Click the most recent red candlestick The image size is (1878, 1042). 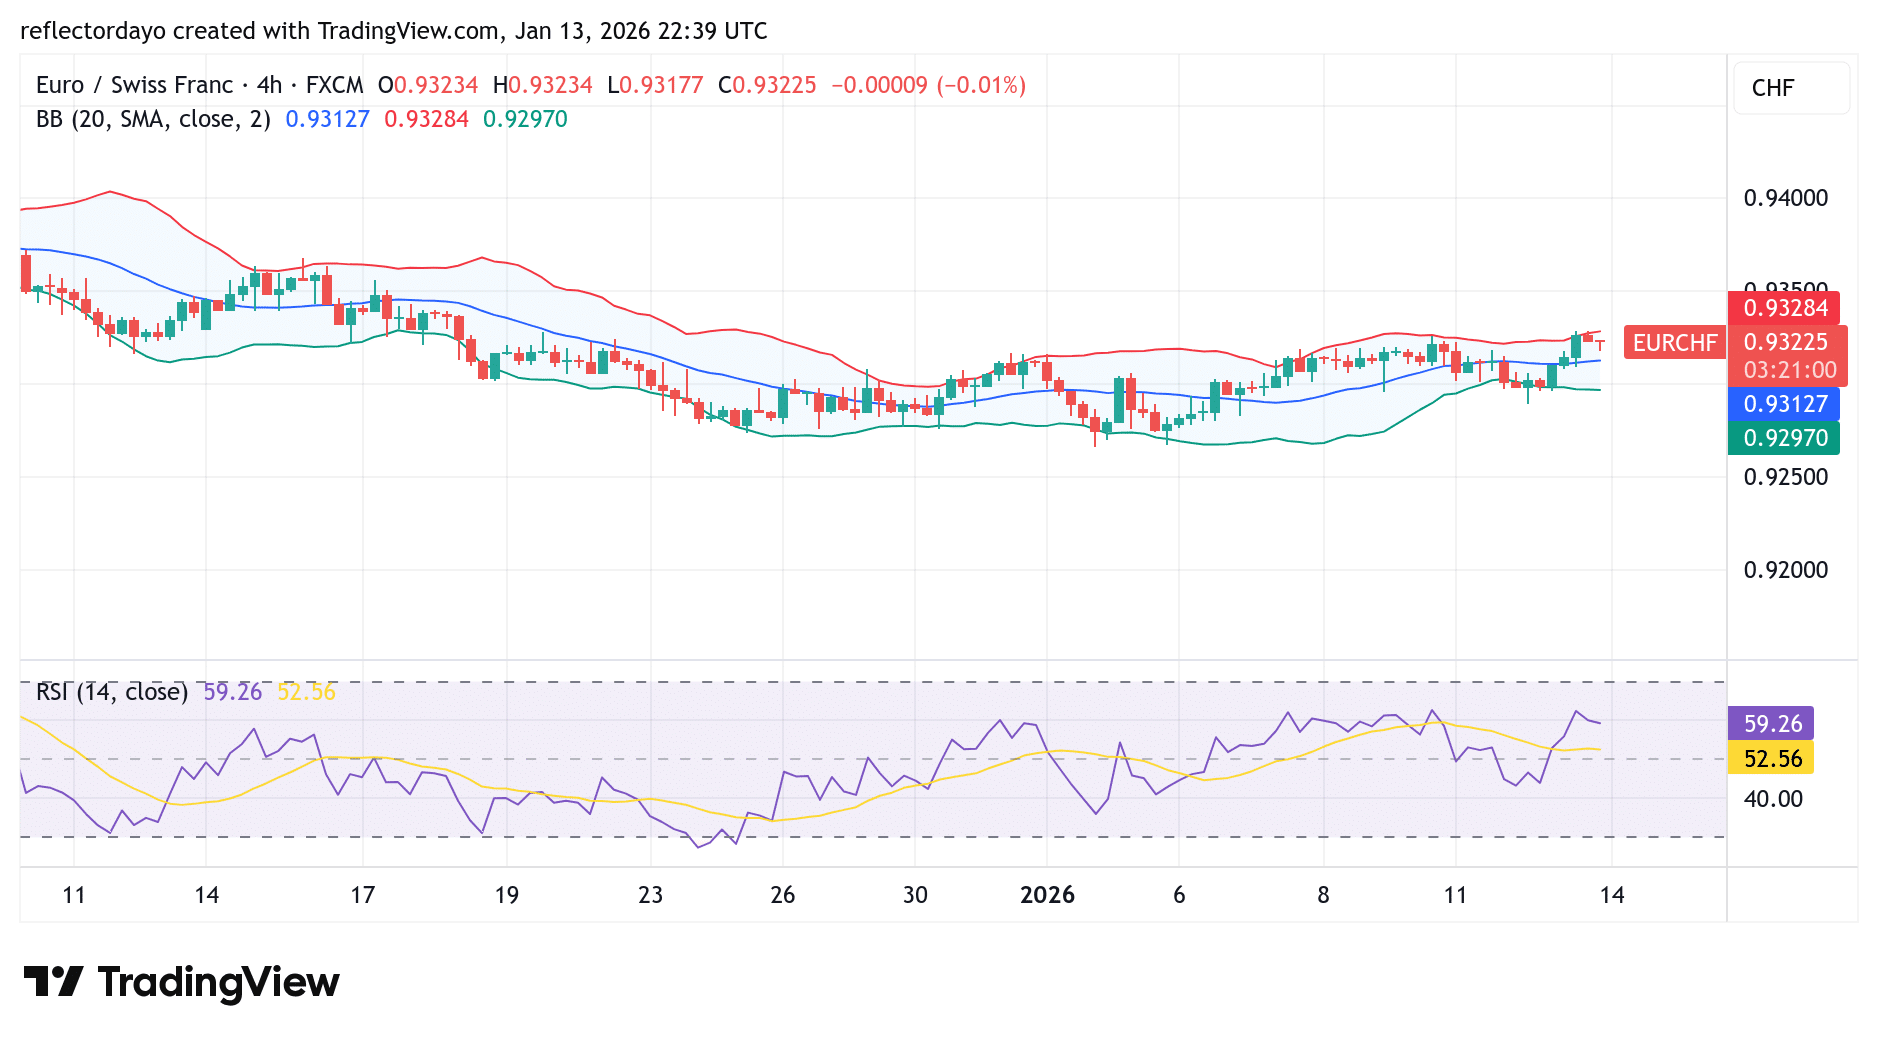(1600, 343)
